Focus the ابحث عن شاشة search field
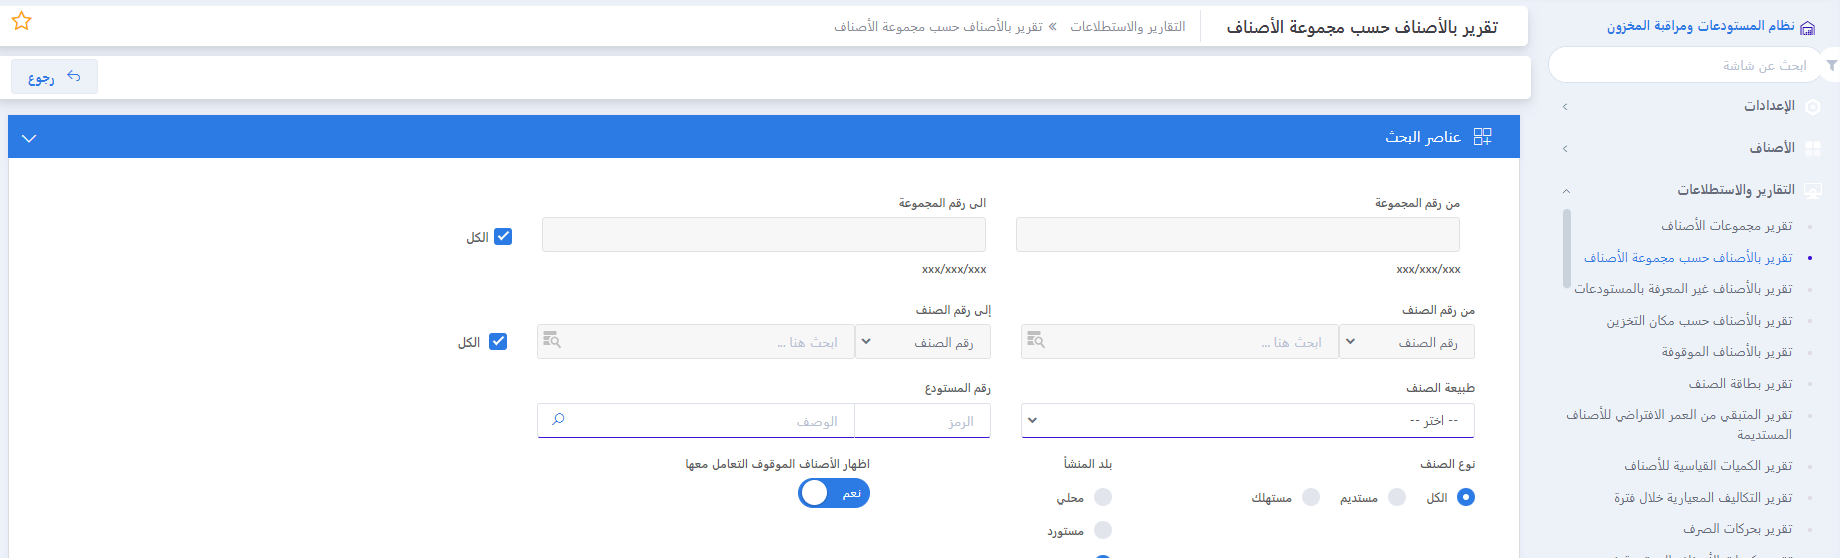Screen dimensions: 1840x558 (x=1686, y=65)
